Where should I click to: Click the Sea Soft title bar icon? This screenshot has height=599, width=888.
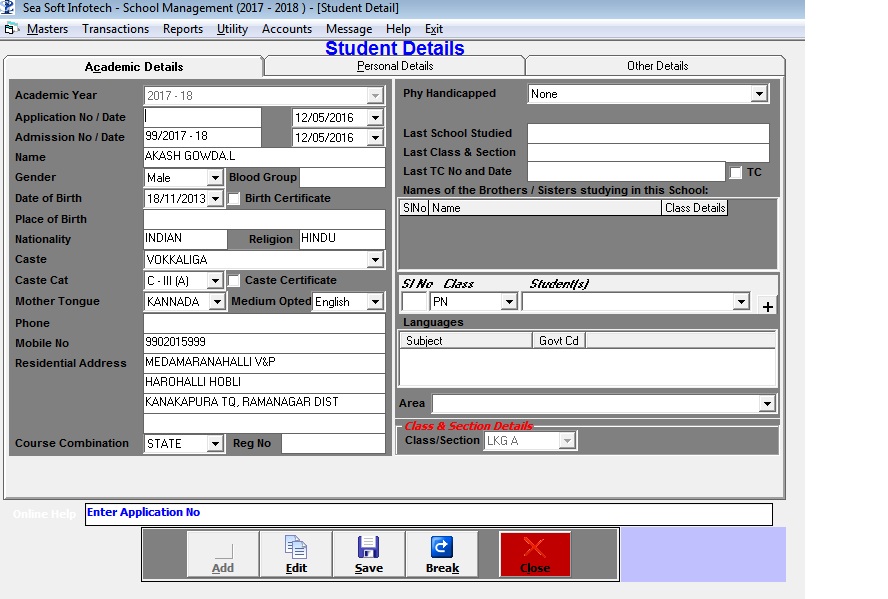9,8
